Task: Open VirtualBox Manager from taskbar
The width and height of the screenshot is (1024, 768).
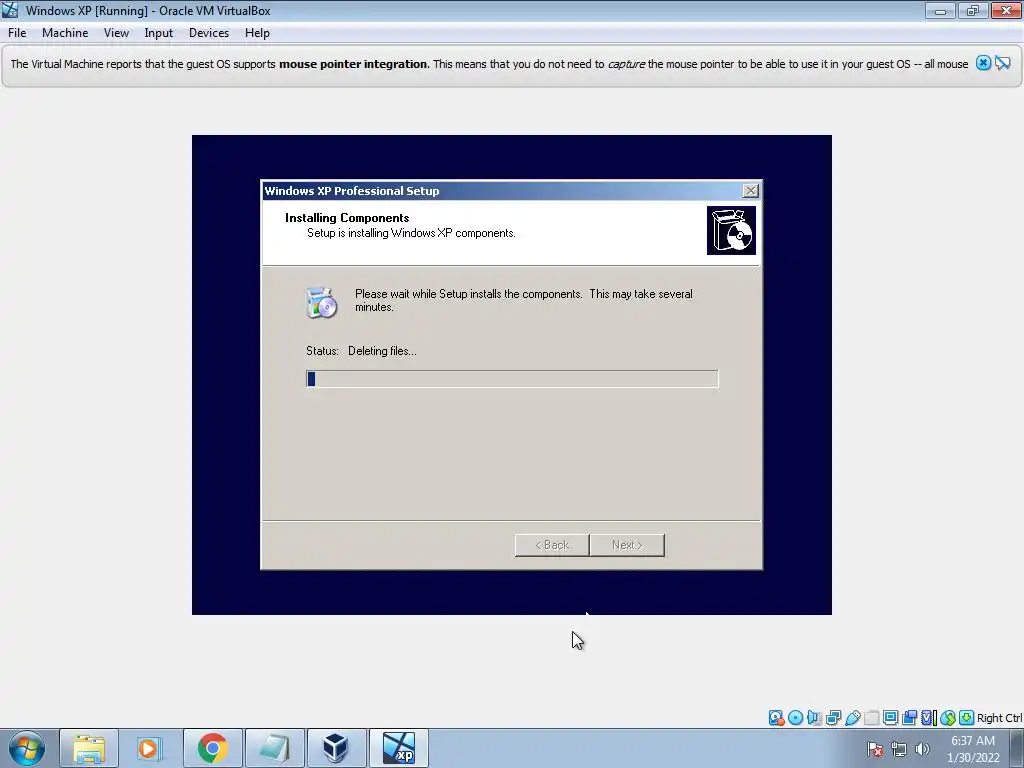Action: click(x=336, y=748)
